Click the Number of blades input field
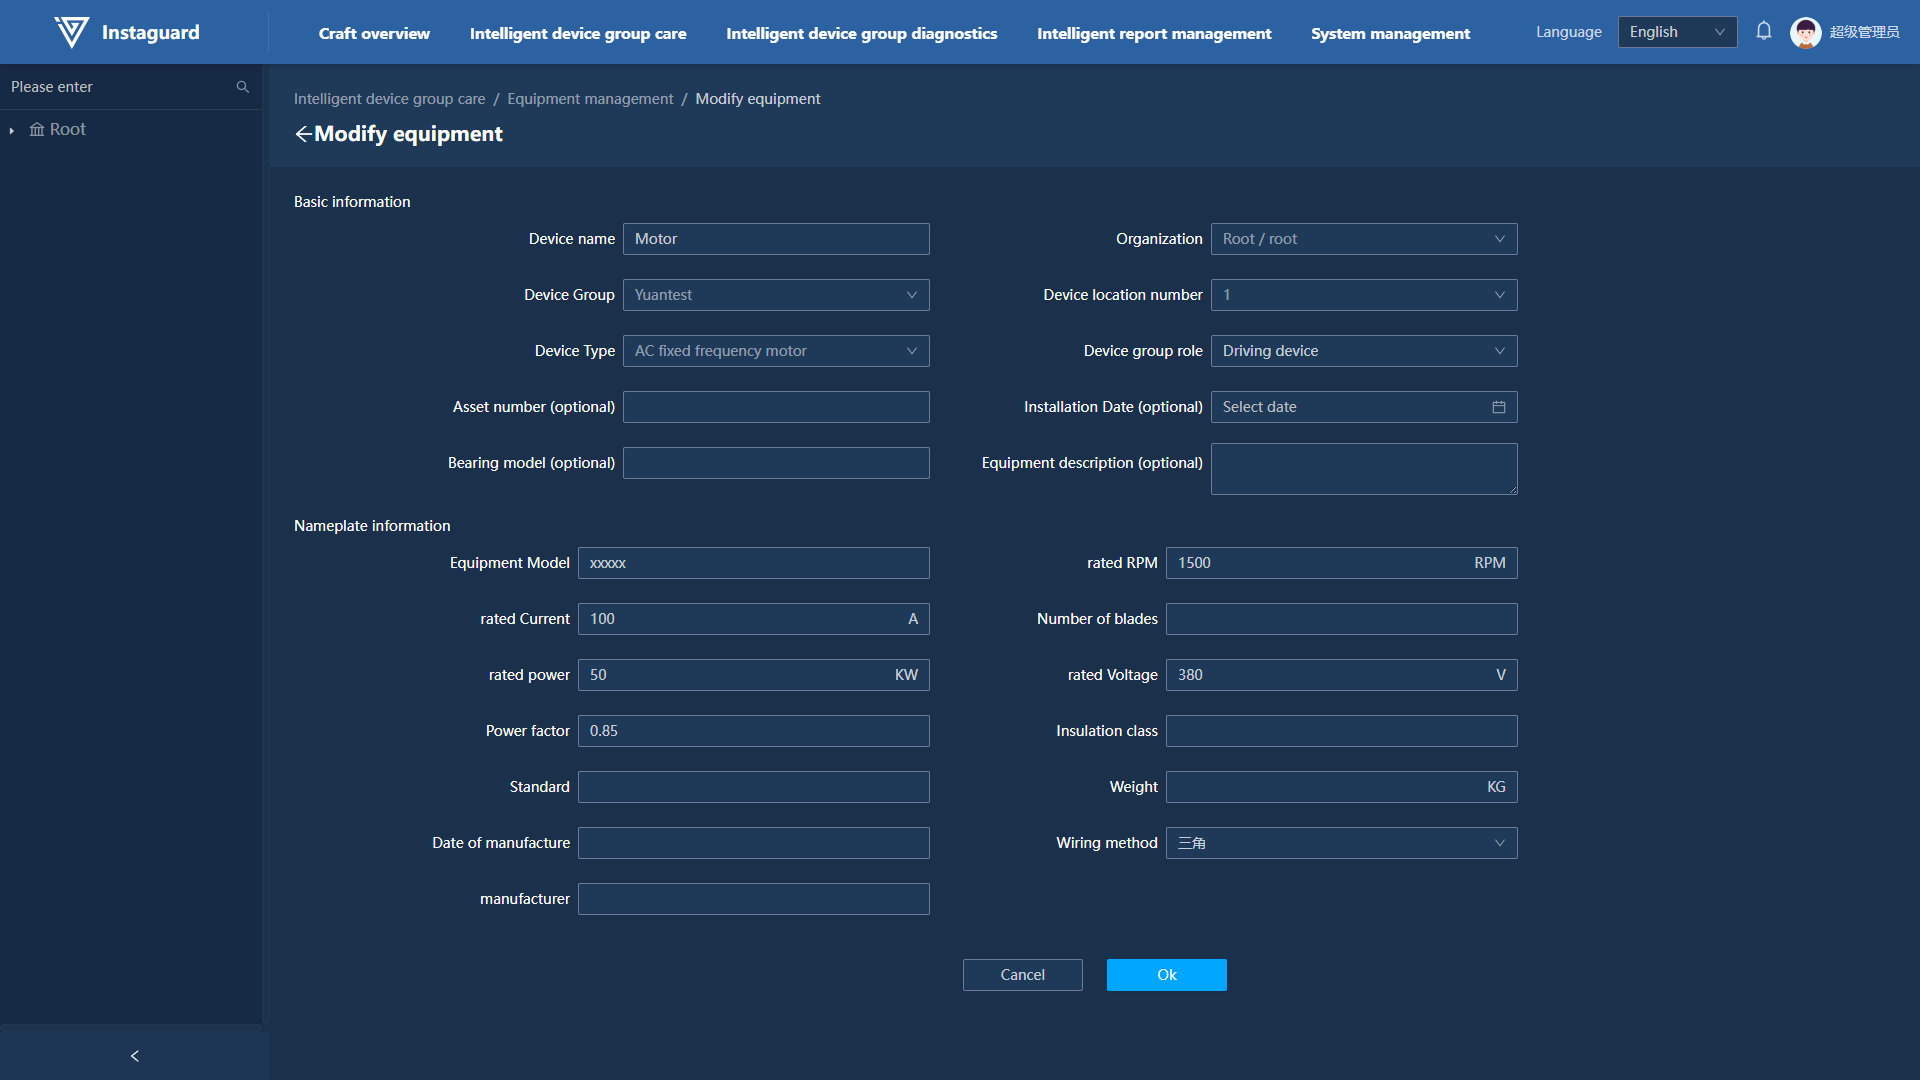1920x1080 pixels. [1341, 619]
